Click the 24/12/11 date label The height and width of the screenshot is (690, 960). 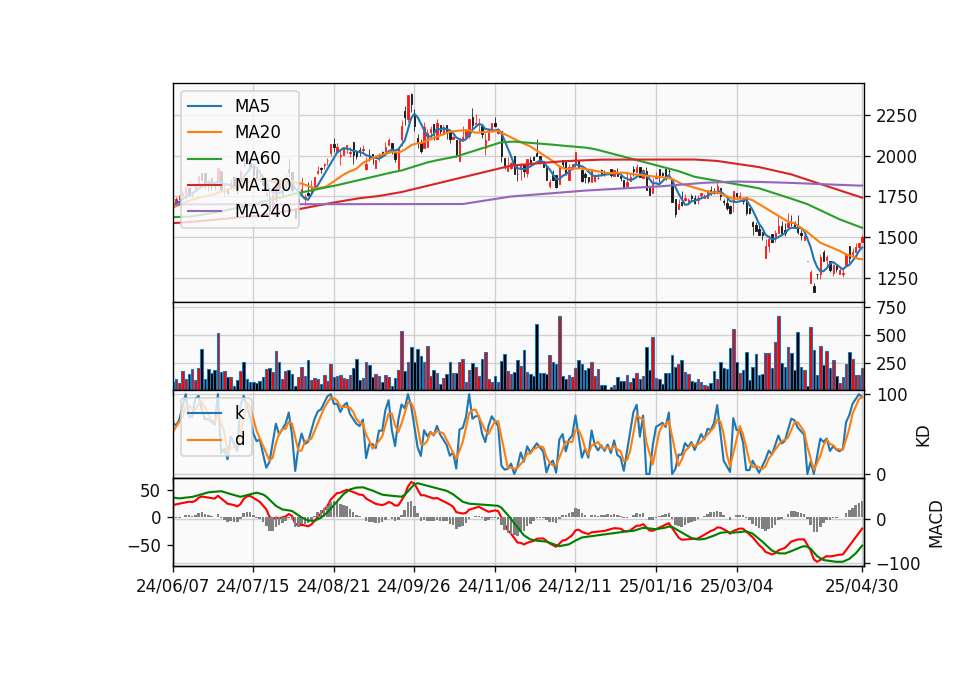point(575,587)
